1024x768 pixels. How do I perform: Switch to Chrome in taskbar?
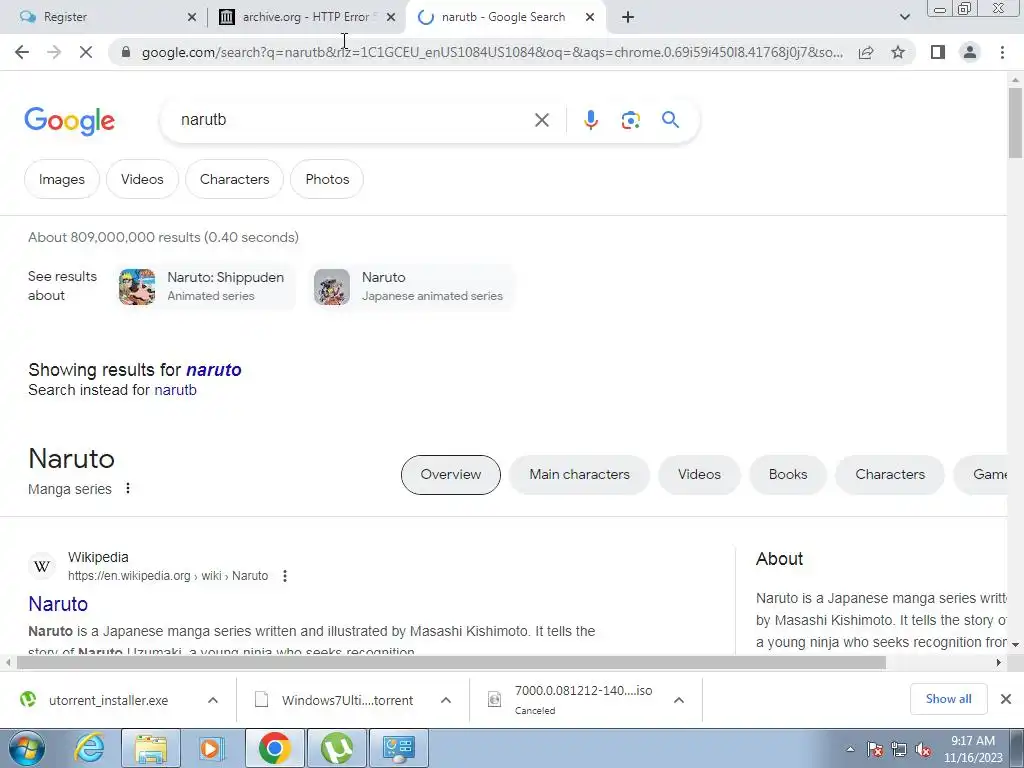(275, 748)
